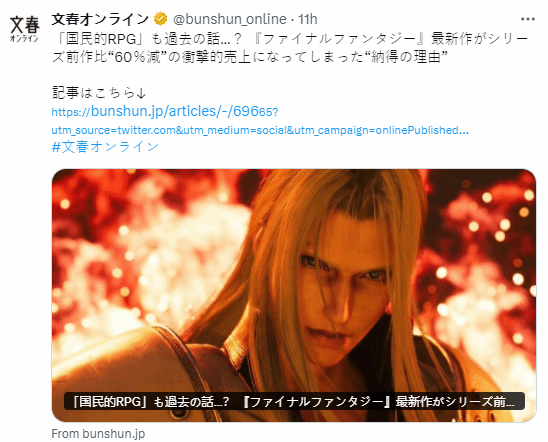Click the 文春オンライン profile avatar logo
The height and width of the screenshot is (442, 548).
24,29
